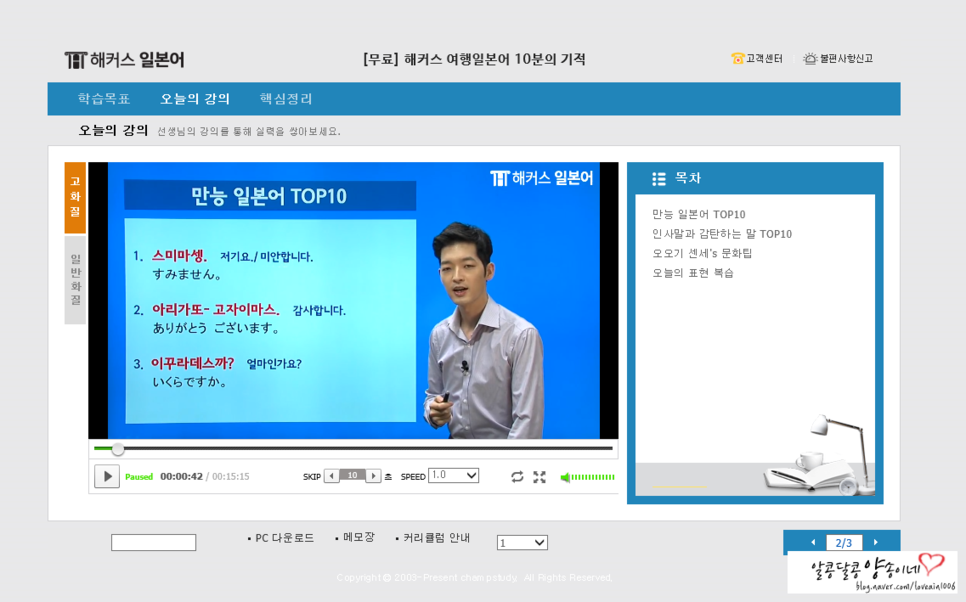Screen dimensions: 966x602
Task: Seek on the video timeline track
Action: 353,449
